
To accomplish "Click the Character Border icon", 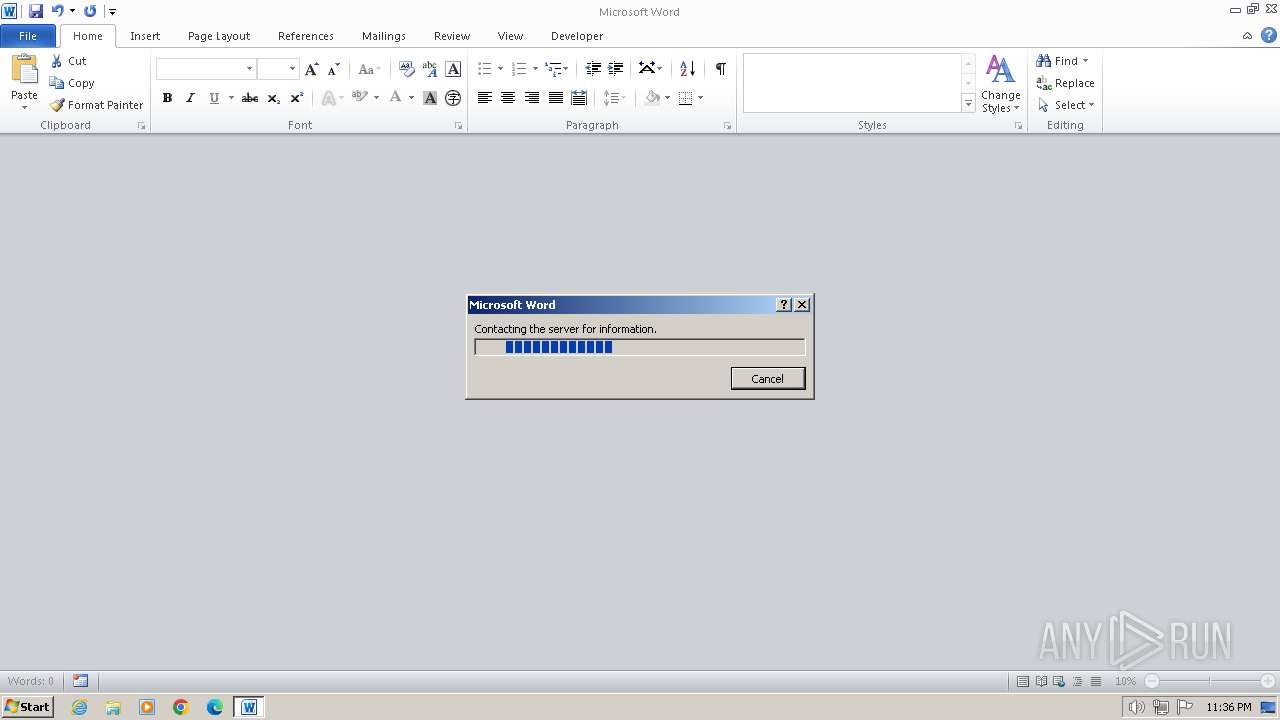I will click(453, 69).
